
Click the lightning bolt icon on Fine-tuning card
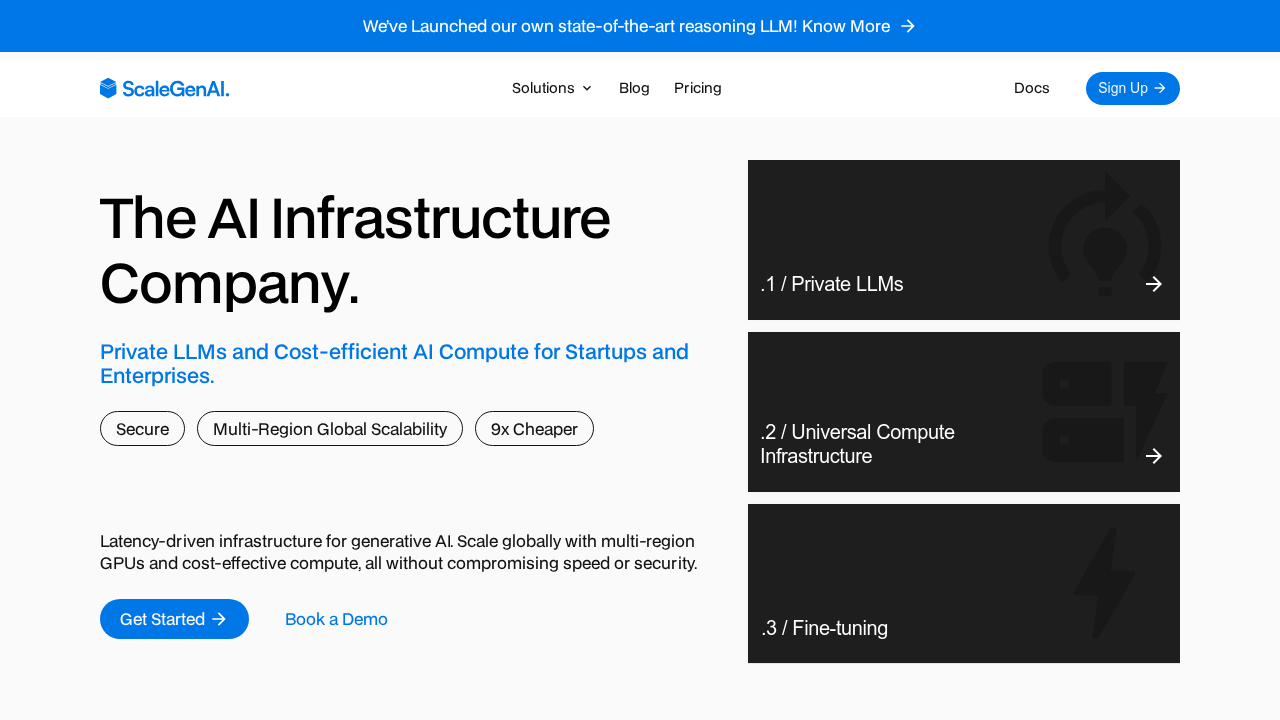pyautogui.click(x=1104, y=582)
